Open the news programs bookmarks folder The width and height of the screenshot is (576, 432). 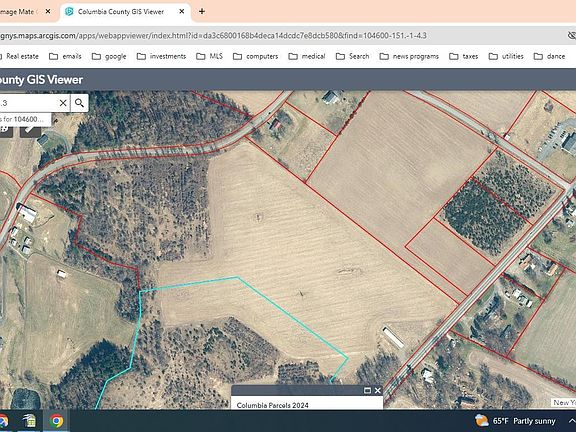click(x=409, y=56)
